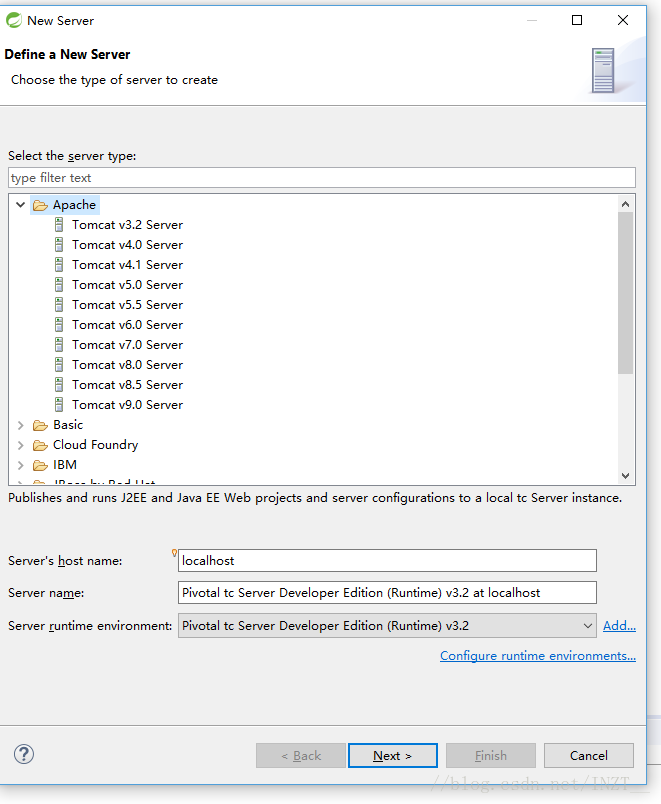This screenshot has height=804, width=661.
Task: Select the Apache category label
Action: coord(74,205)
